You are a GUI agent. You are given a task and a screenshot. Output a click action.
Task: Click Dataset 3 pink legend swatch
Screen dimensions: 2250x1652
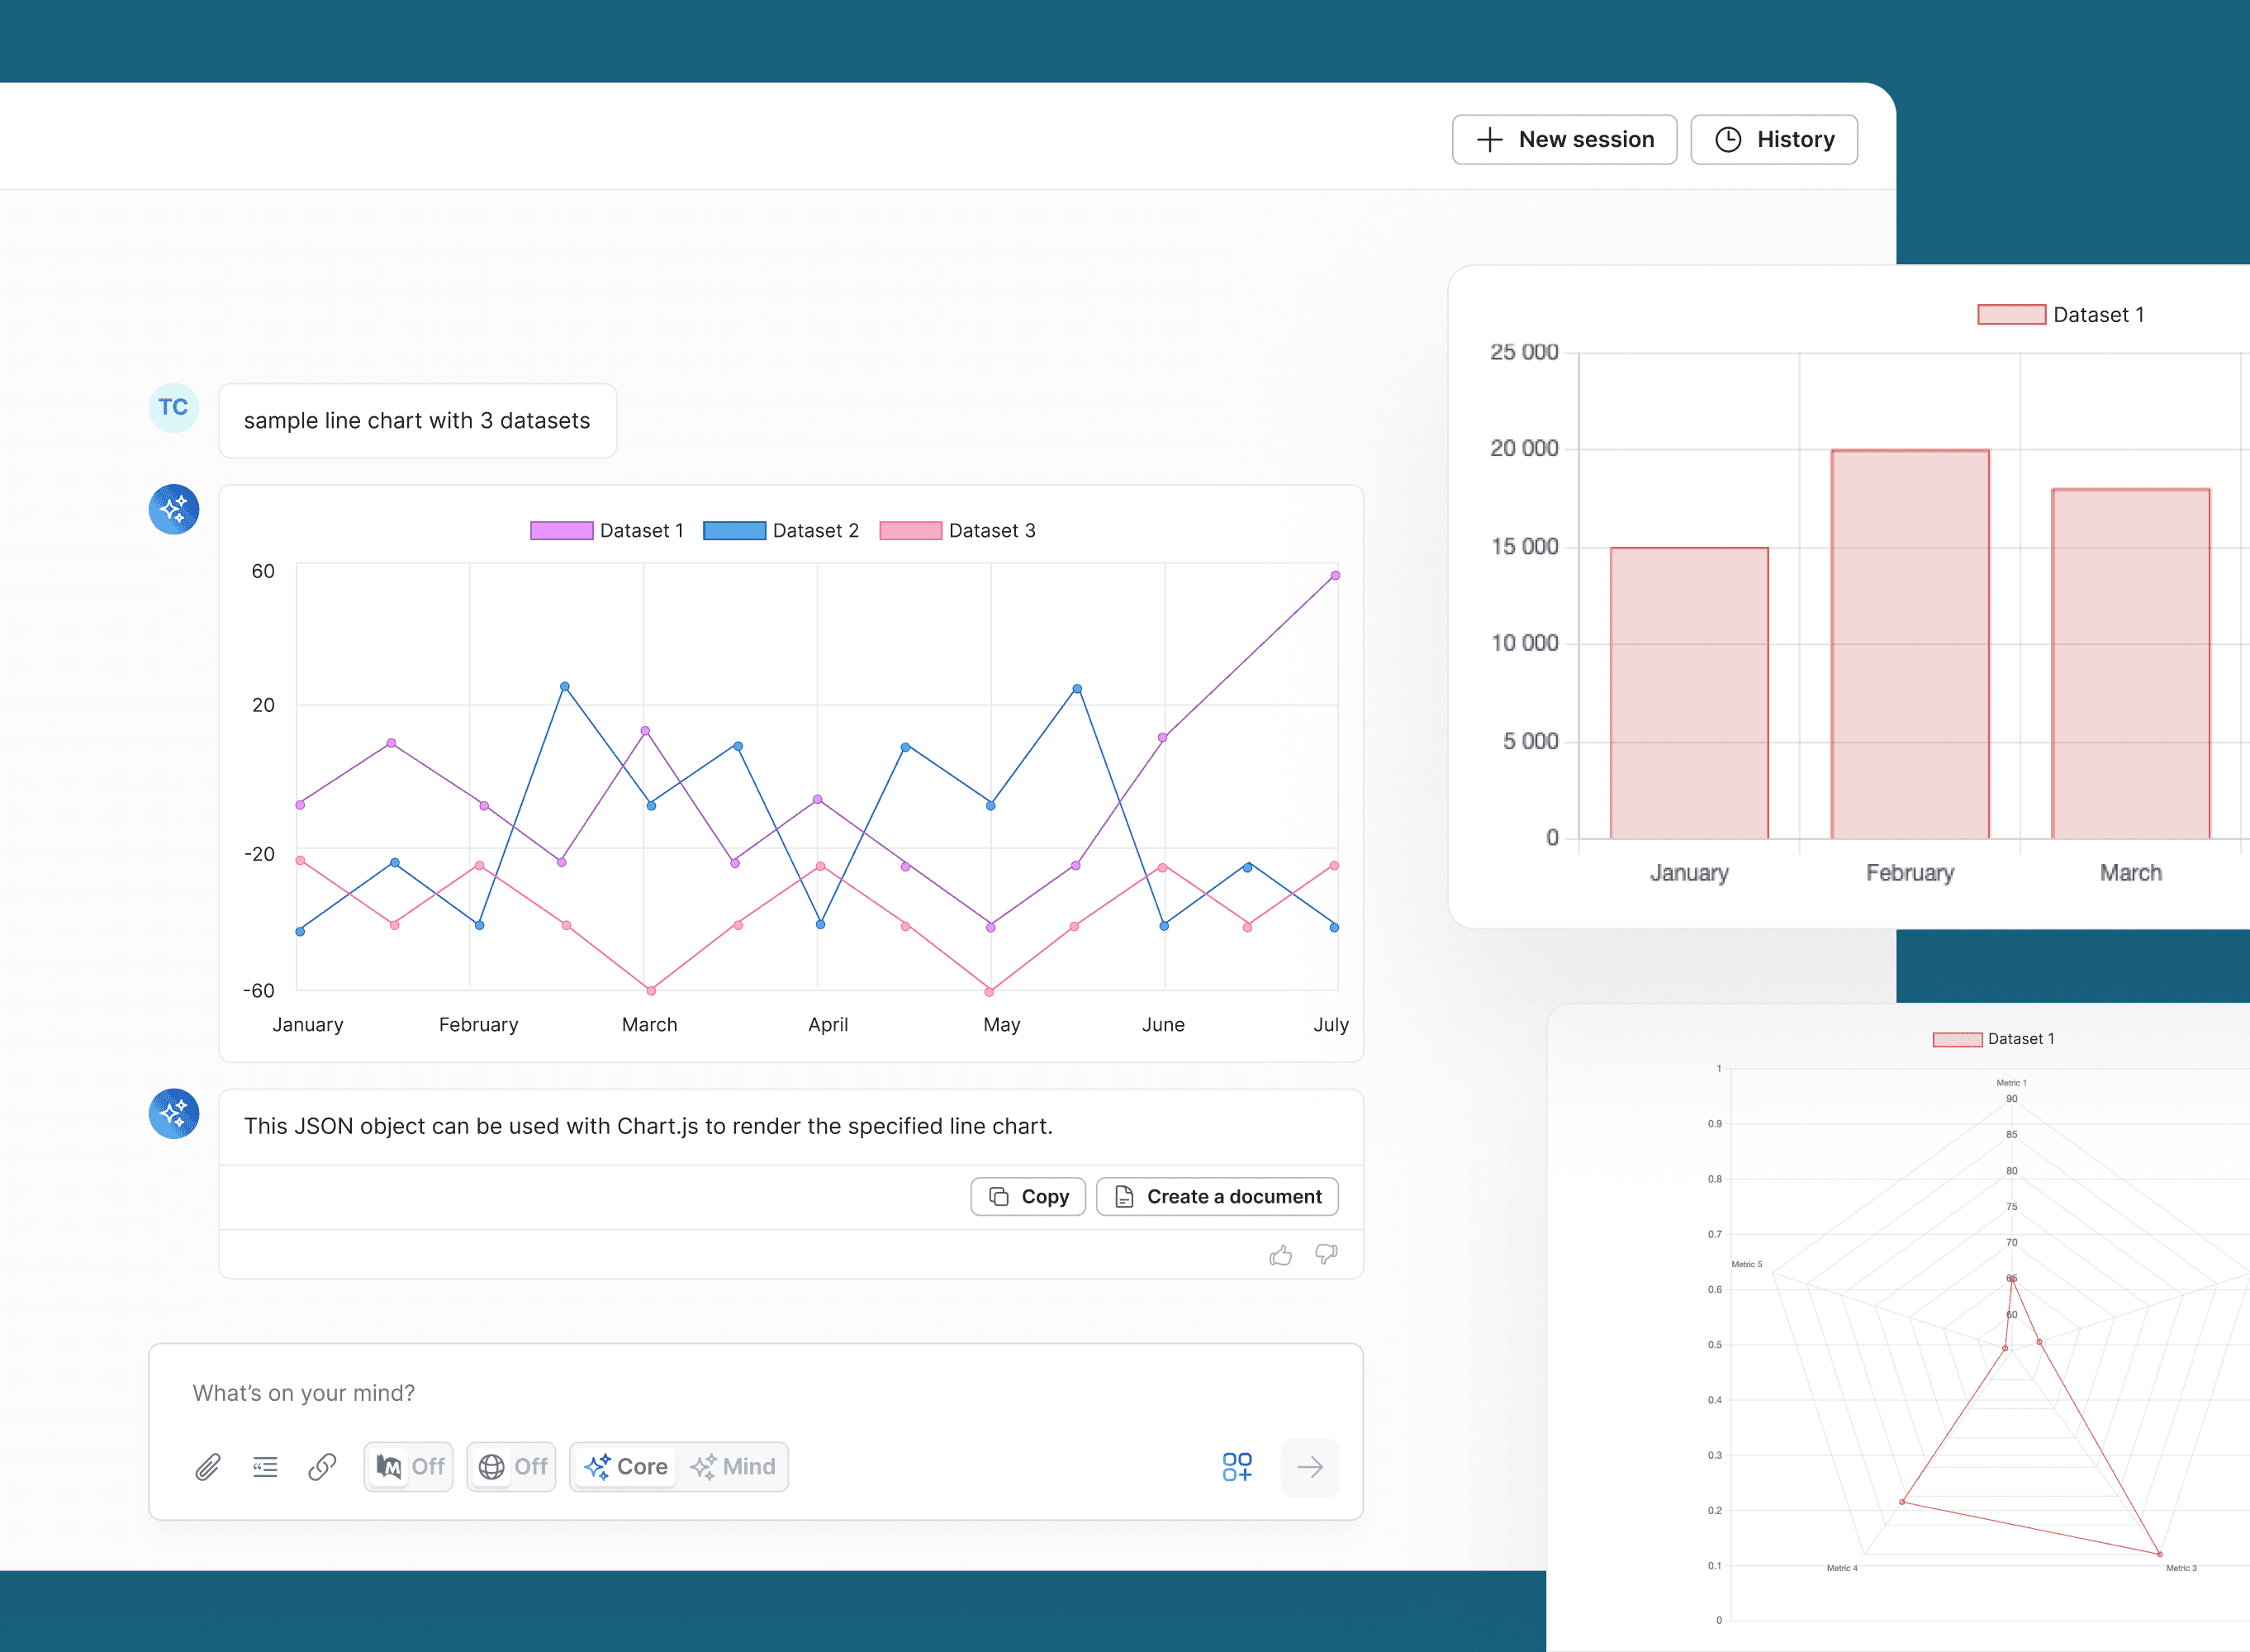(910, 531)
